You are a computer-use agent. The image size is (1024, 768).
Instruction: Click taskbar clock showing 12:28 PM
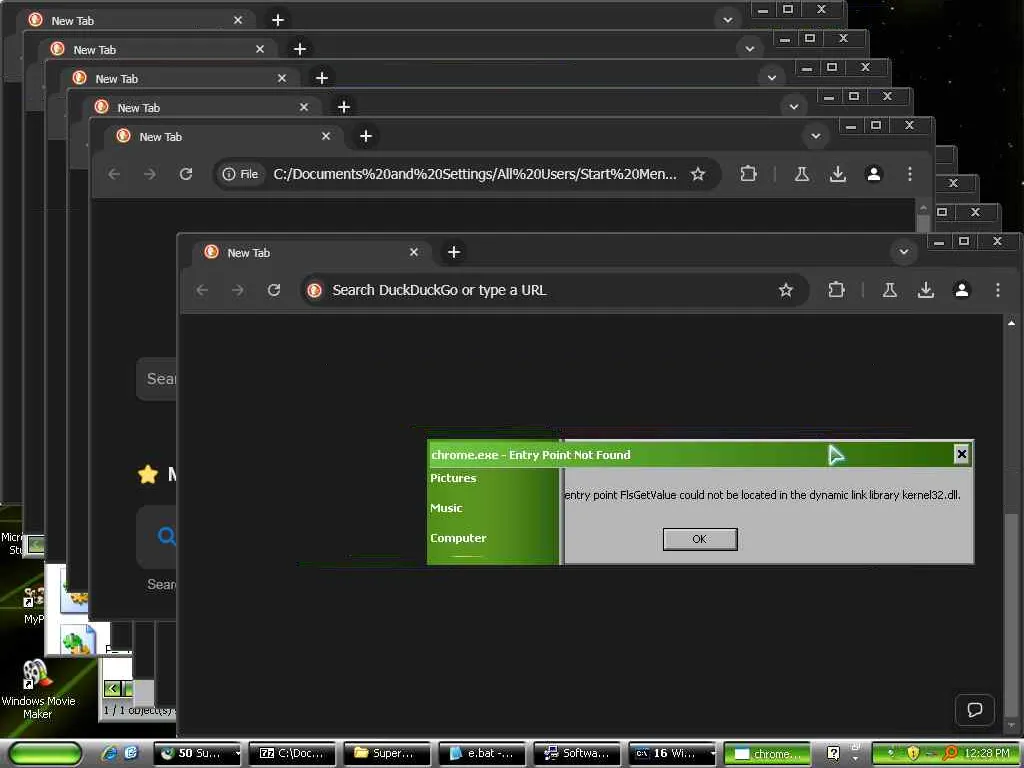(x=987, y=753)
